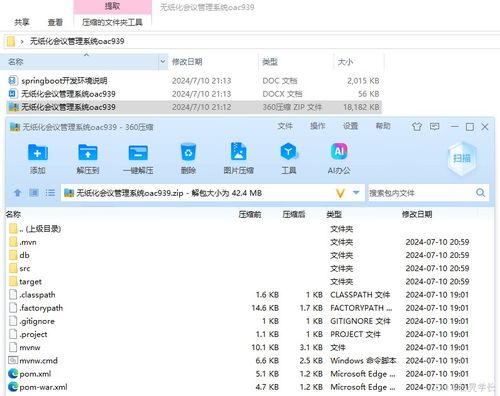This screenshot has height=396, width=500.
Task: Click the folder icon in Explorer address bar
Action: tap(11, 41)
